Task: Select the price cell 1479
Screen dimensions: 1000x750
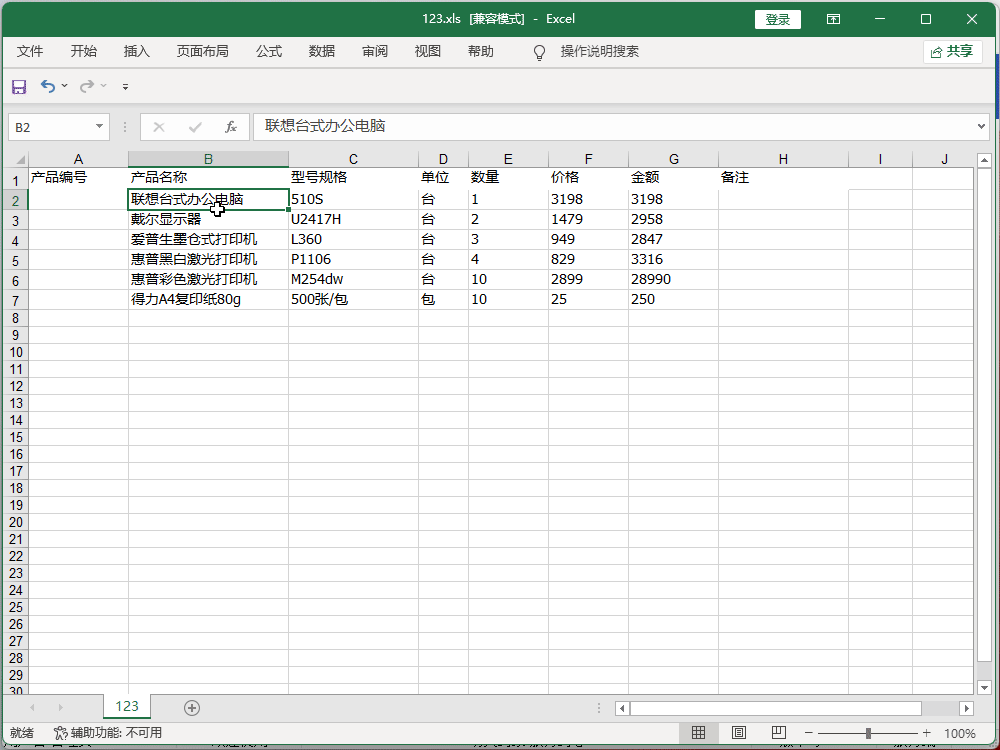Action: coord(588,219)
